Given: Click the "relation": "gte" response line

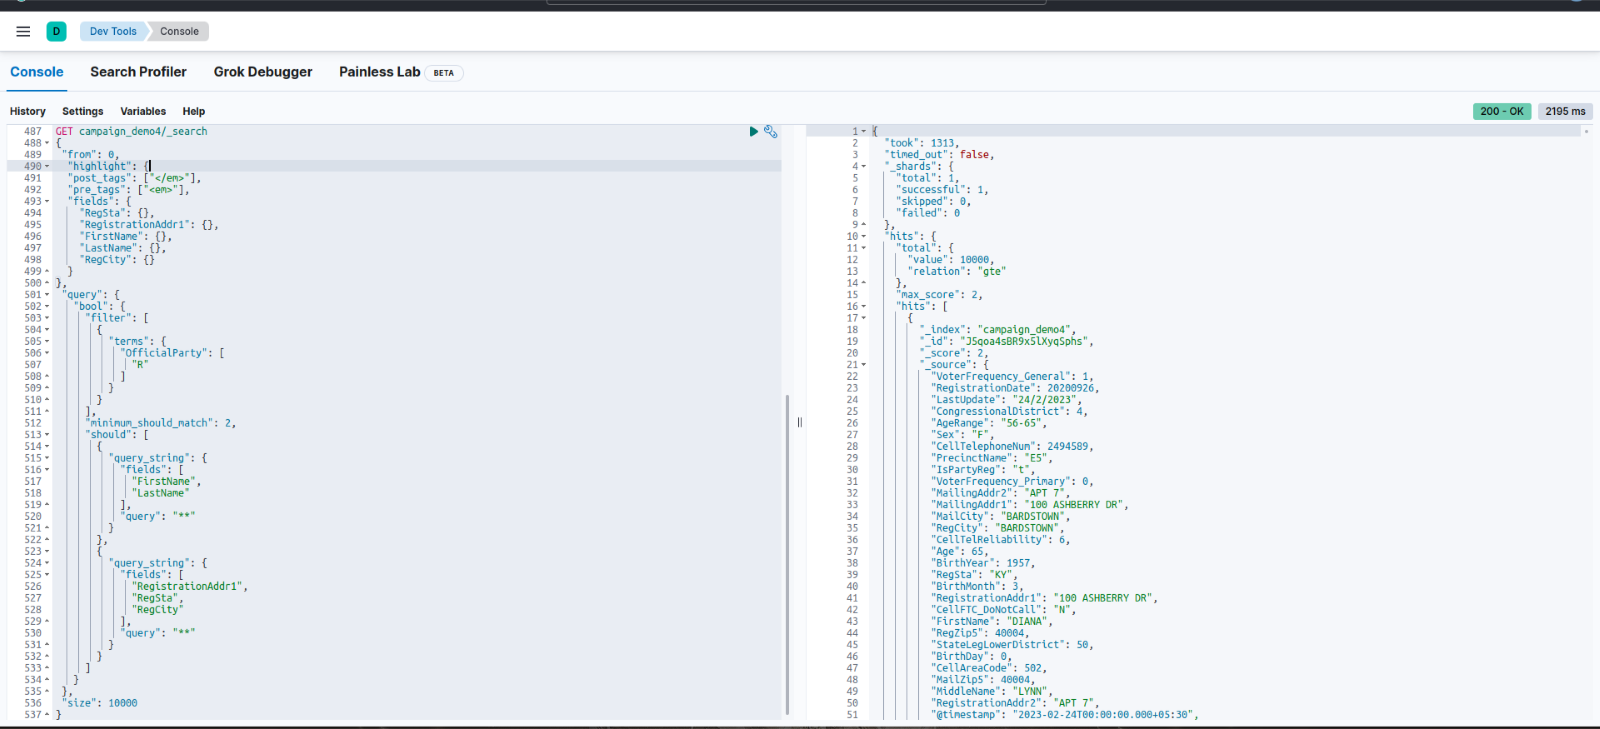Looking at the screenshot, I should (x=957, y=271).
